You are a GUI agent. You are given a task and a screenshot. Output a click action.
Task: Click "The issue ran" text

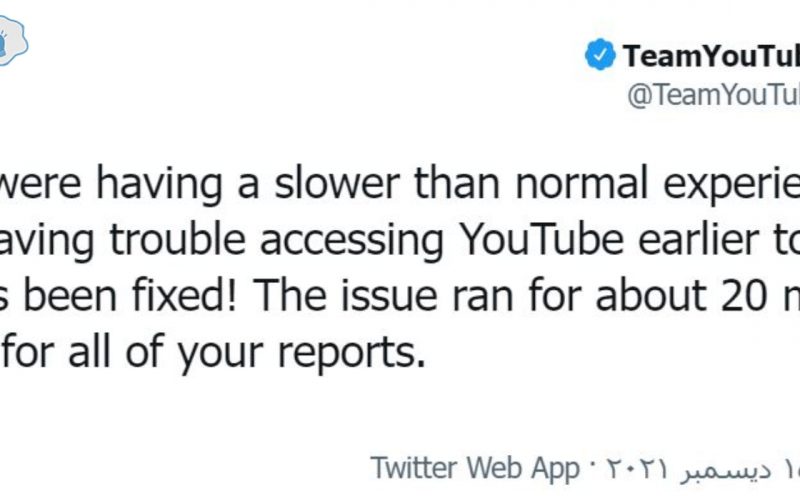click(383, 295)
